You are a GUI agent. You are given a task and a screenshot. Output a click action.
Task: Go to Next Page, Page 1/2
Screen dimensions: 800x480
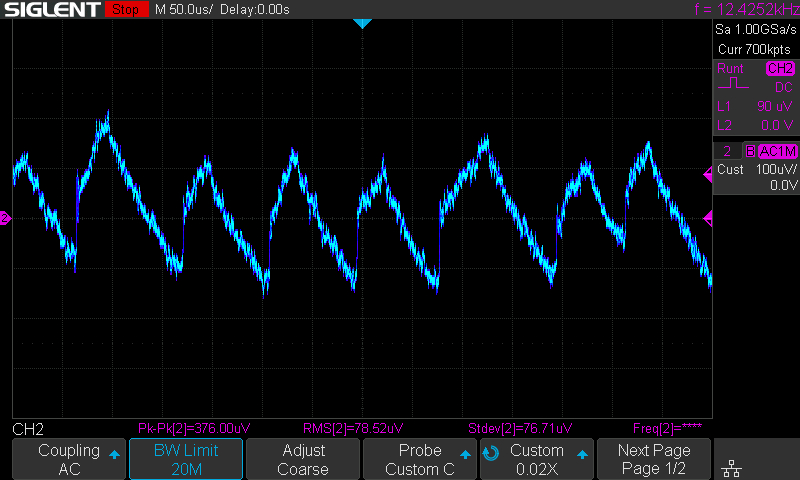[x=654, y=459]
